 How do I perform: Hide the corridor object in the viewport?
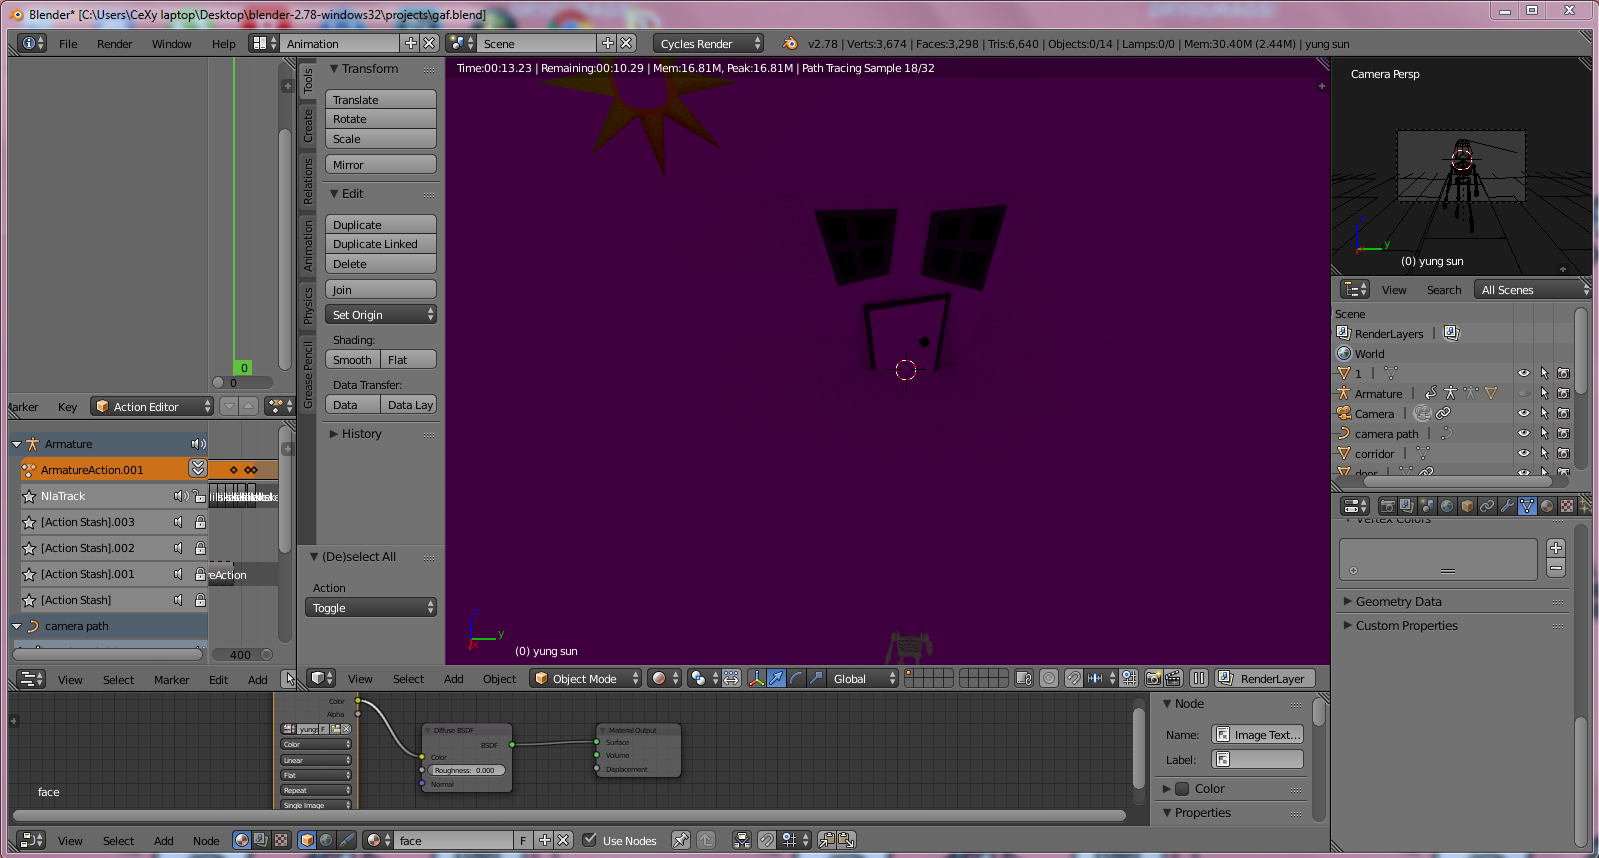pyautogui.click(x=1524, y=453)
